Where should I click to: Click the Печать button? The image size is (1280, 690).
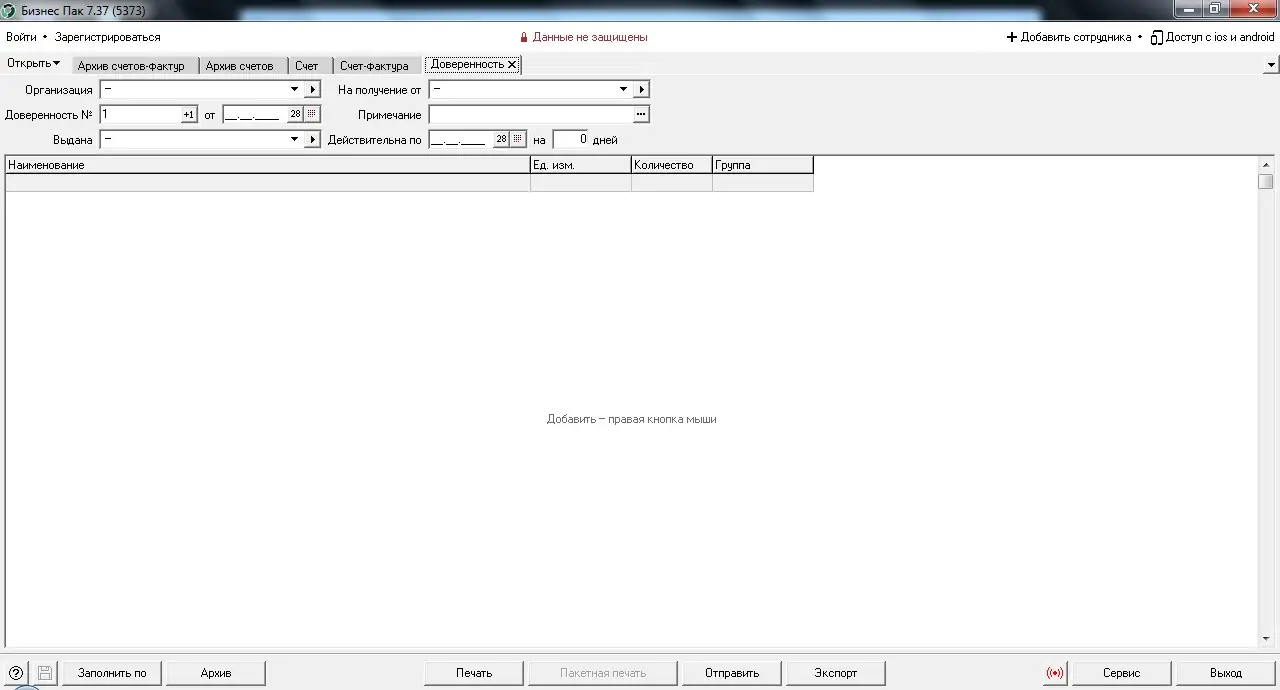(x=474, y=673)
